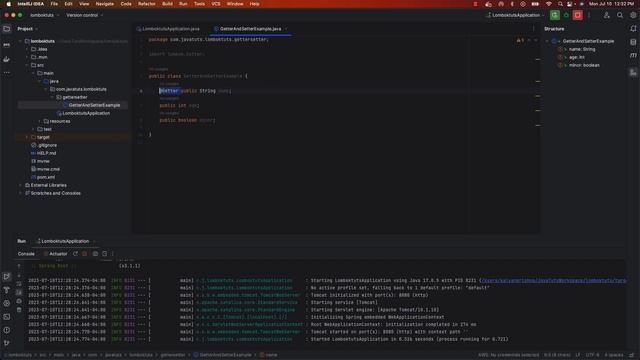Open the Build menu
The image size is (640, 360).
click(x=167, y=4)
